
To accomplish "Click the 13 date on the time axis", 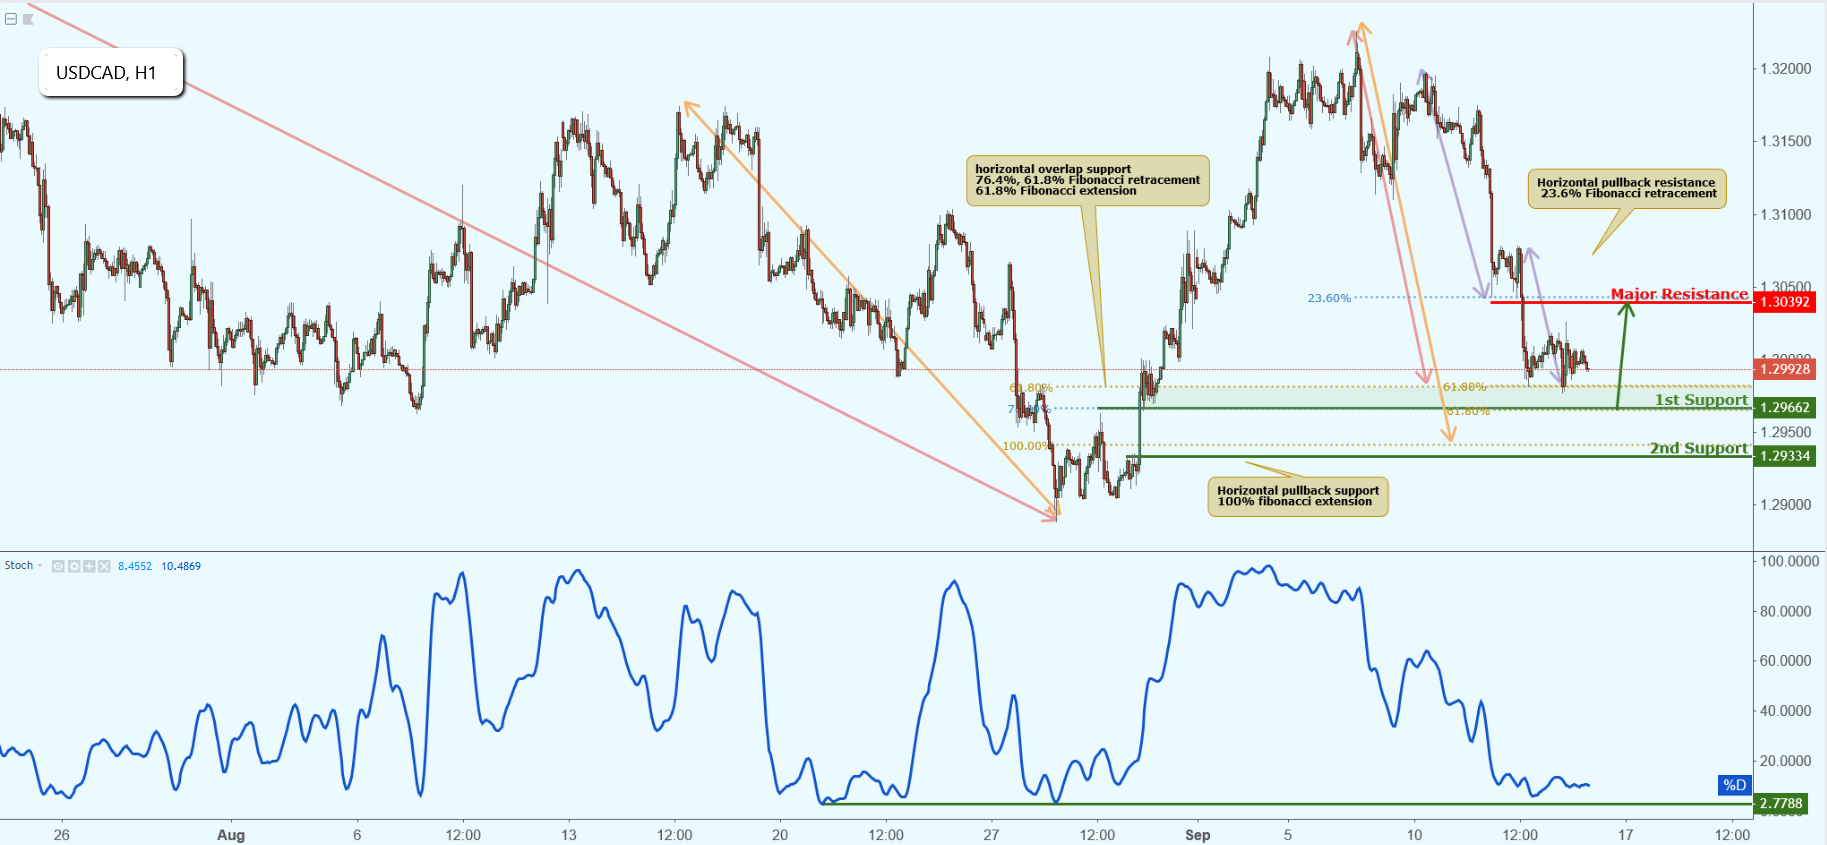I will tap(569, 835).
